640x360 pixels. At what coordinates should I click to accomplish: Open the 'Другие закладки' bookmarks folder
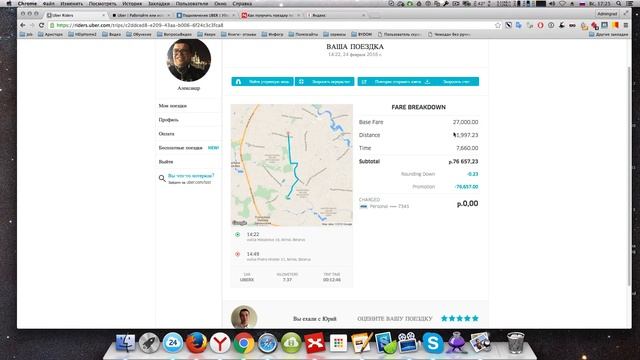coord(608,34)
